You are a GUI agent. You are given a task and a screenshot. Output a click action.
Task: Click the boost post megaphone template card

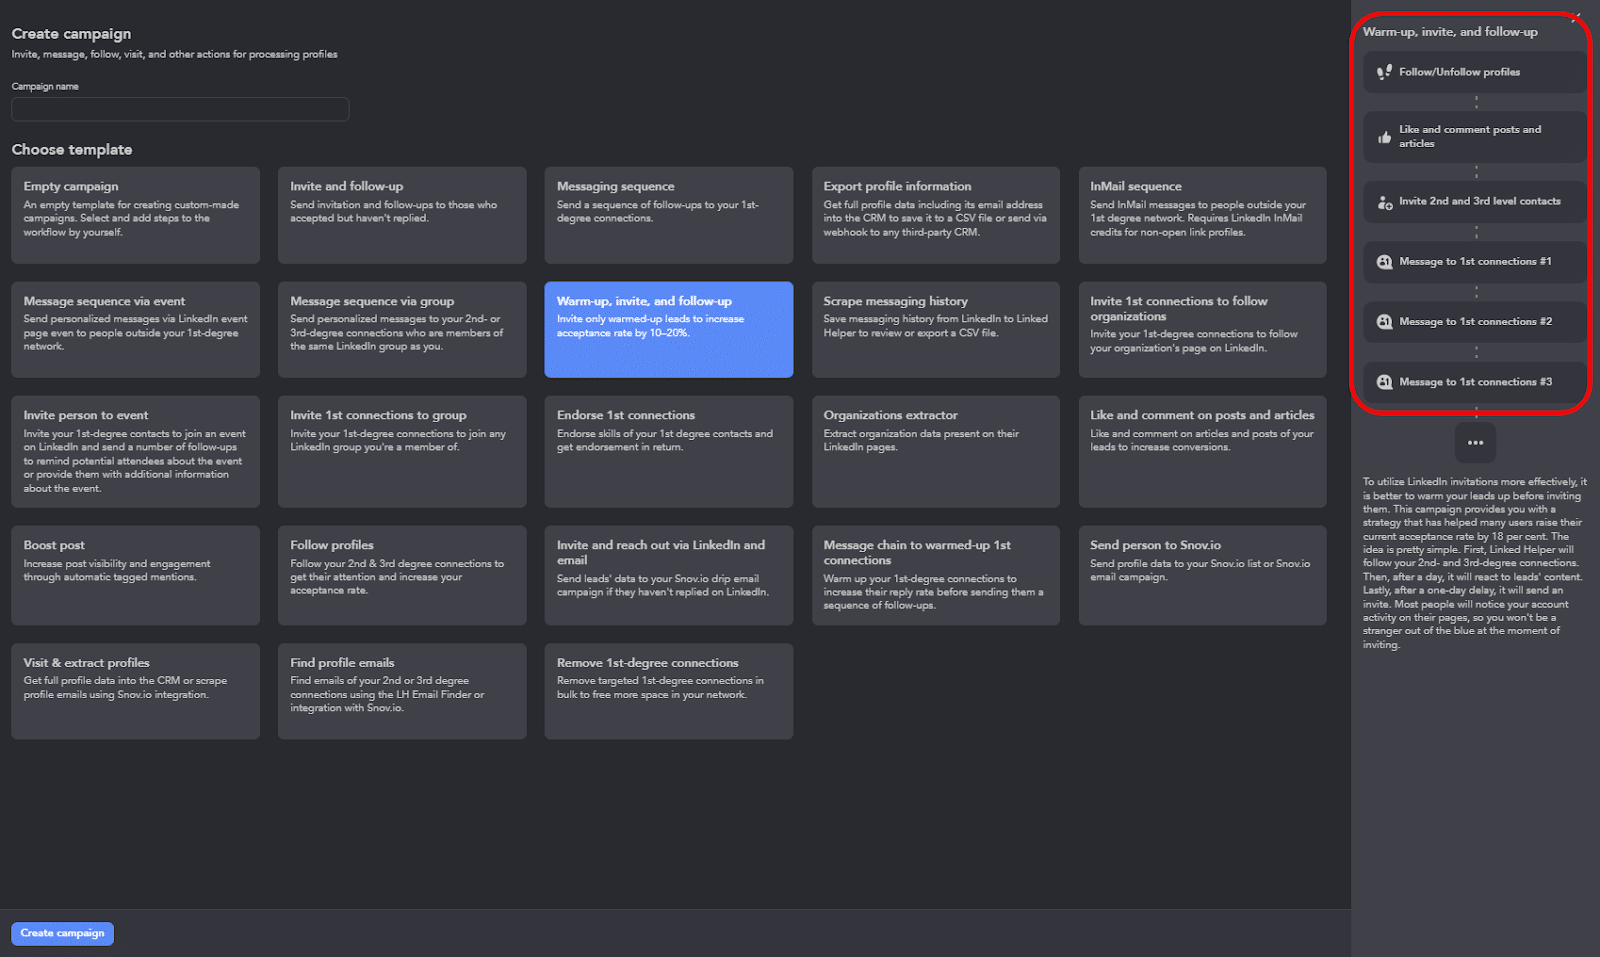click(x=135, y=576)
